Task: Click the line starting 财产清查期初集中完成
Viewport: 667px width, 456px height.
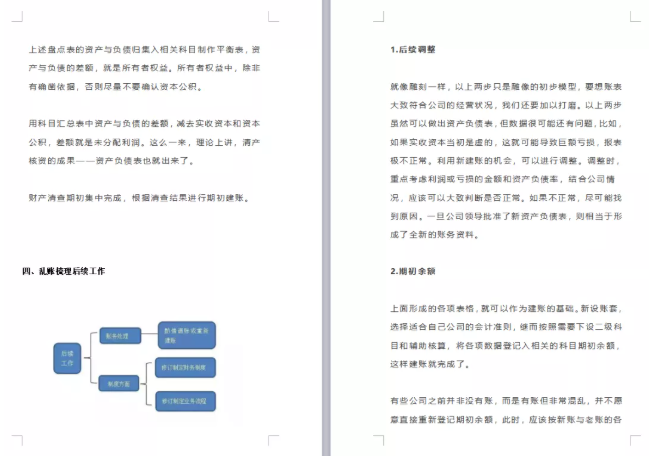Action: 138,197
